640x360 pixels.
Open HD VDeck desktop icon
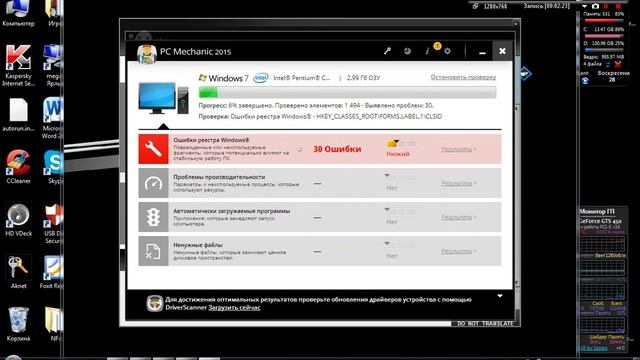coord(18,220)
